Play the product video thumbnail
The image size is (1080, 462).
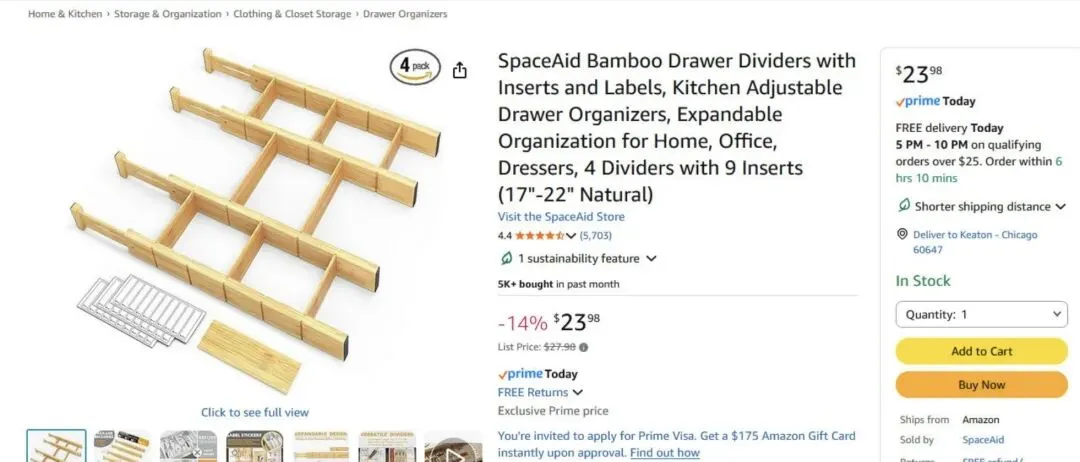pyautogui.click(x=453, y=447)
